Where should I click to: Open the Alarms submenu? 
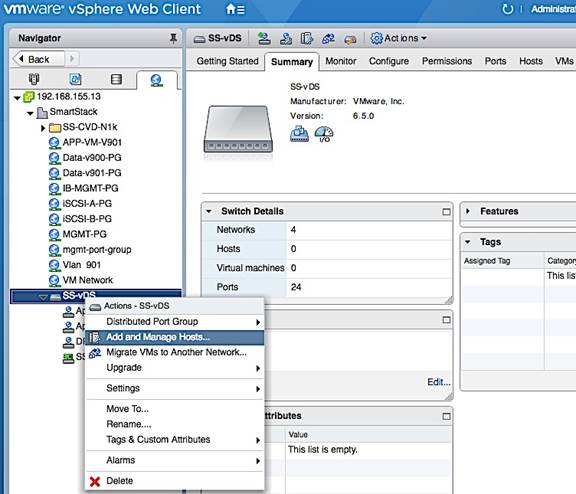click(175, 460)
